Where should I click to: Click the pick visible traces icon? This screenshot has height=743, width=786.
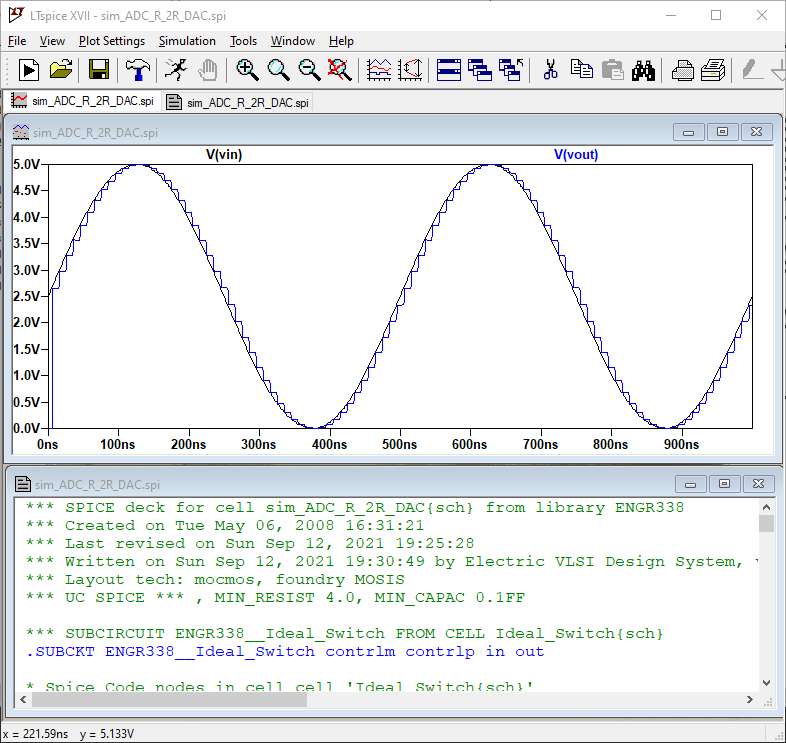coord(379,70)
